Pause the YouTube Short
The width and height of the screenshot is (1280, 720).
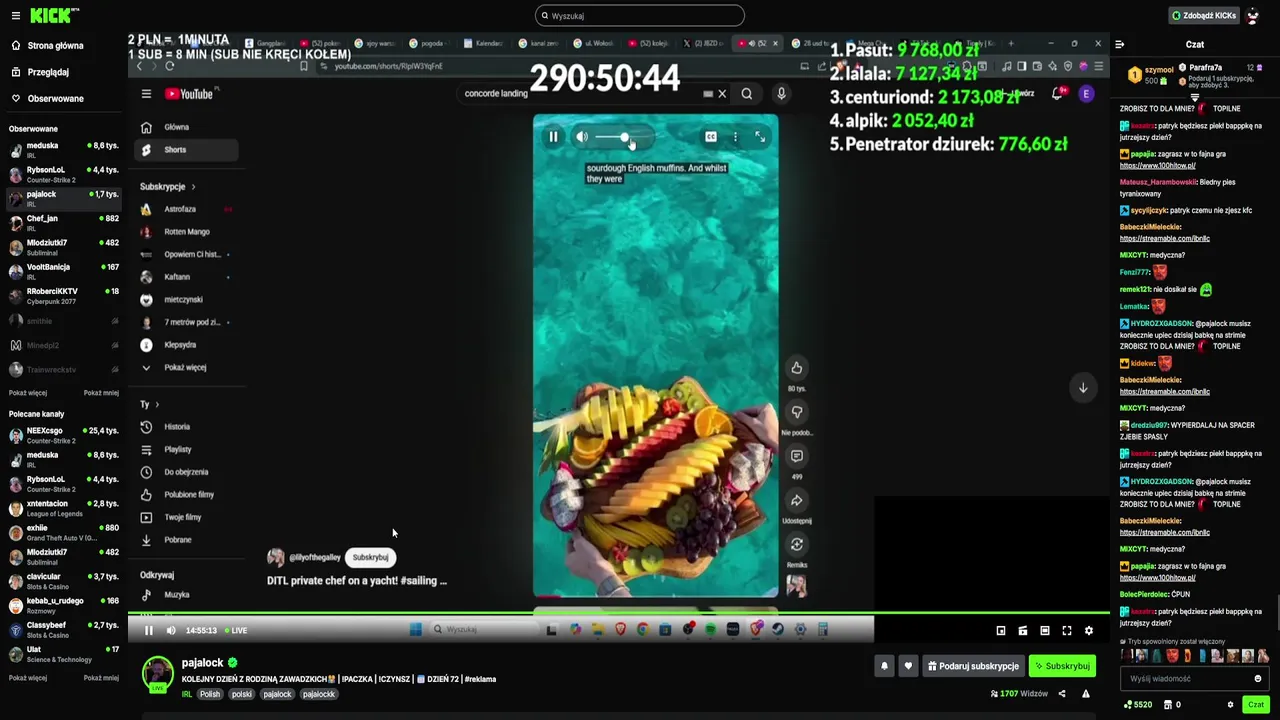pos(553,137)
